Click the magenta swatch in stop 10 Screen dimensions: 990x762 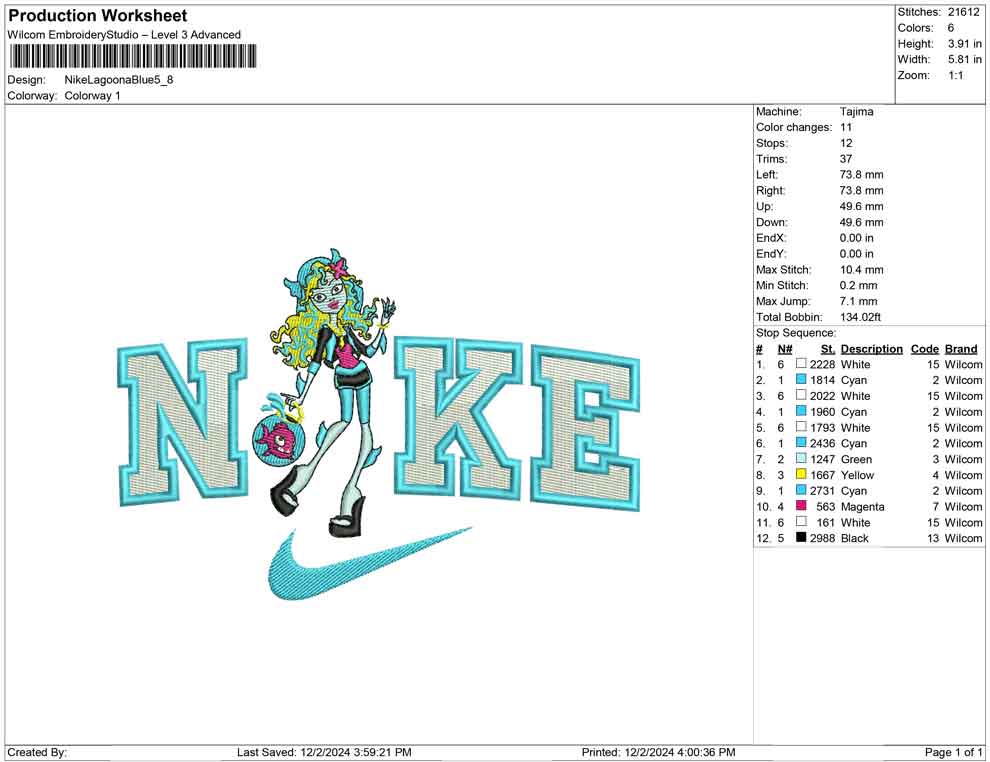pos(801,506)
